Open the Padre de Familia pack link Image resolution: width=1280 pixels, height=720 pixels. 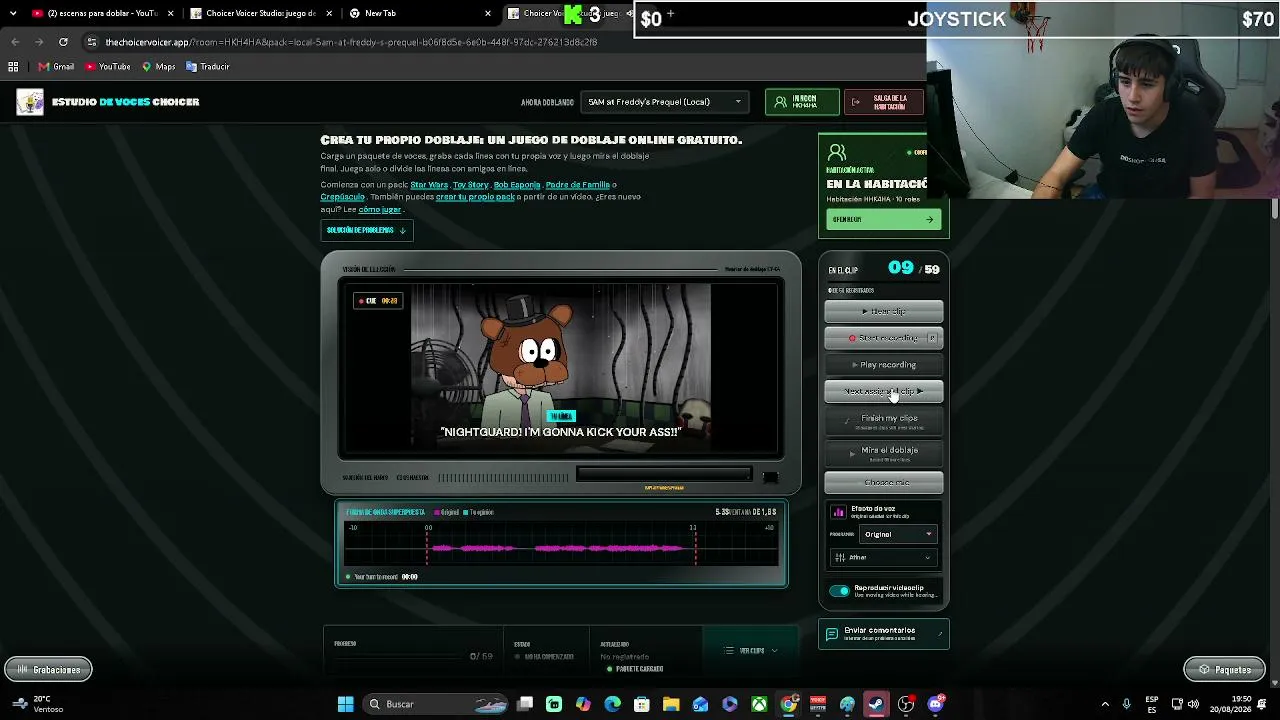[578, 185]
